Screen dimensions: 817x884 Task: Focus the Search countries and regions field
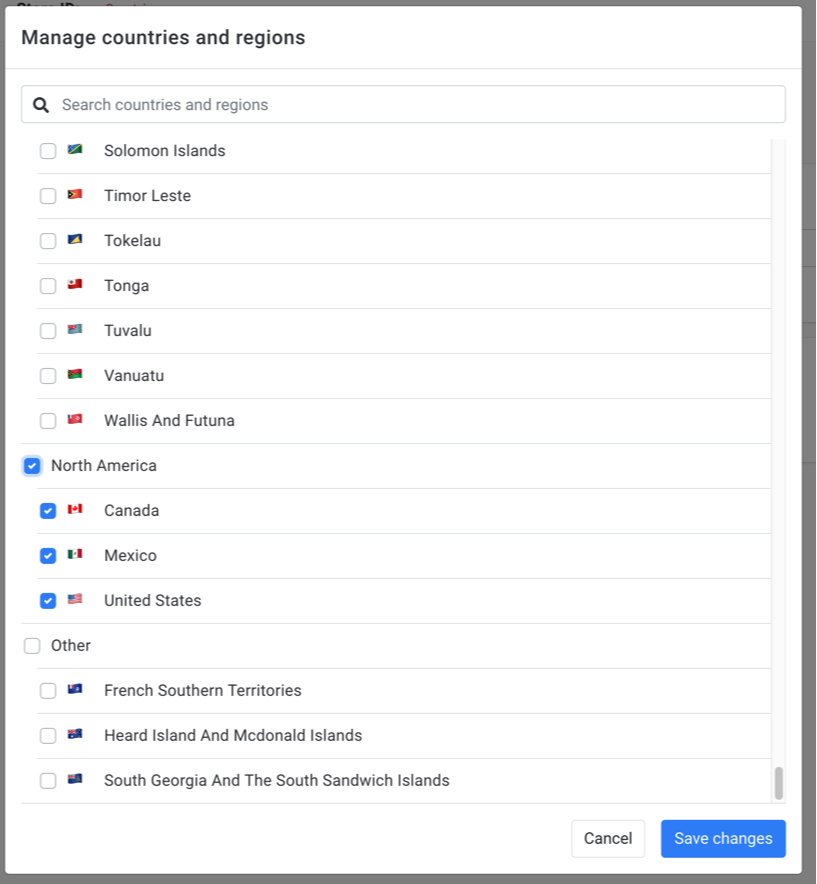(403, 104)
